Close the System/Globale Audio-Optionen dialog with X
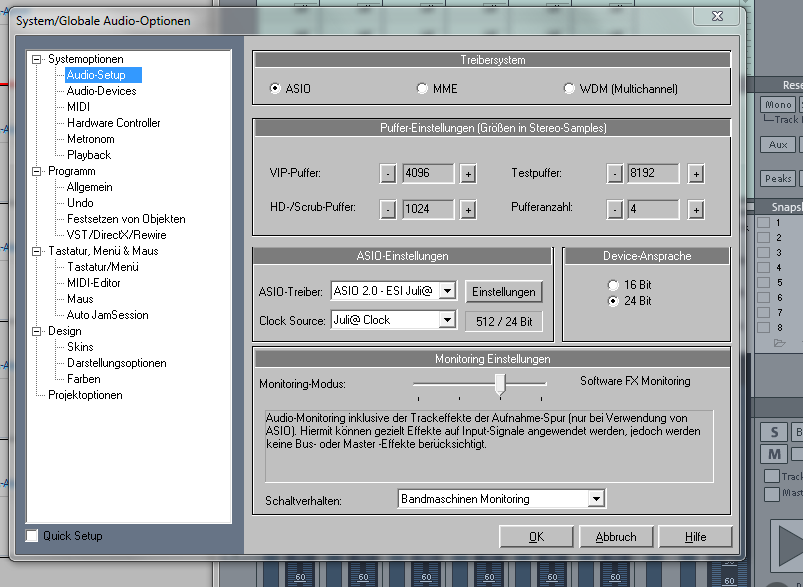This screenshot has height=587, width=803. point(717,16)
